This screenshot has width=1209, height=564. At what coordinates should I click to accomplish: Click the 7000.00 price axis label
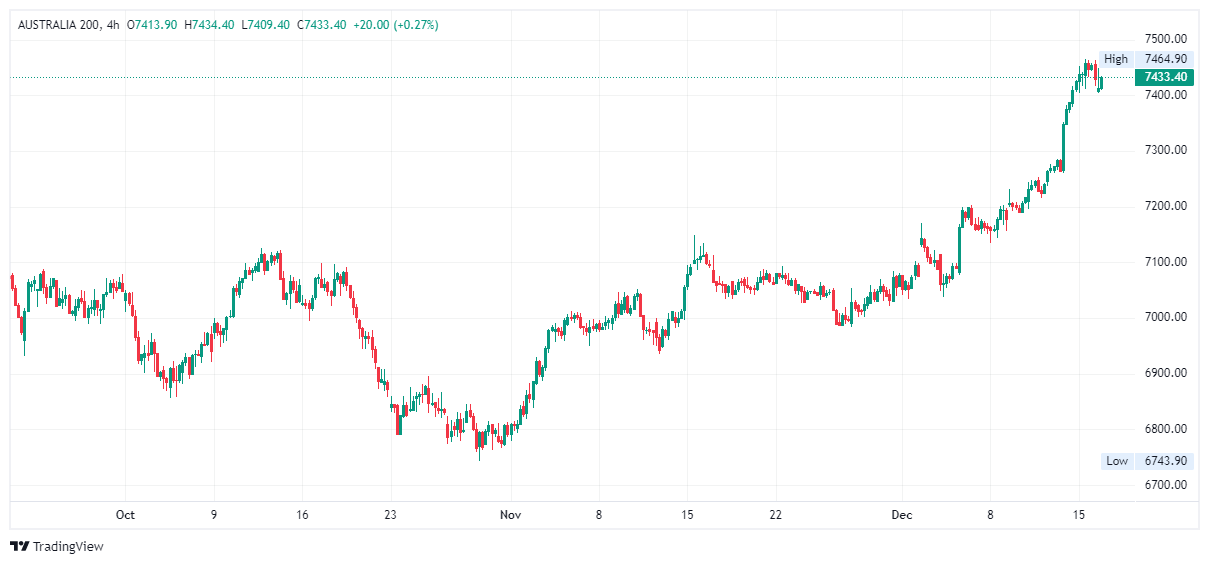coord(1166,317)
